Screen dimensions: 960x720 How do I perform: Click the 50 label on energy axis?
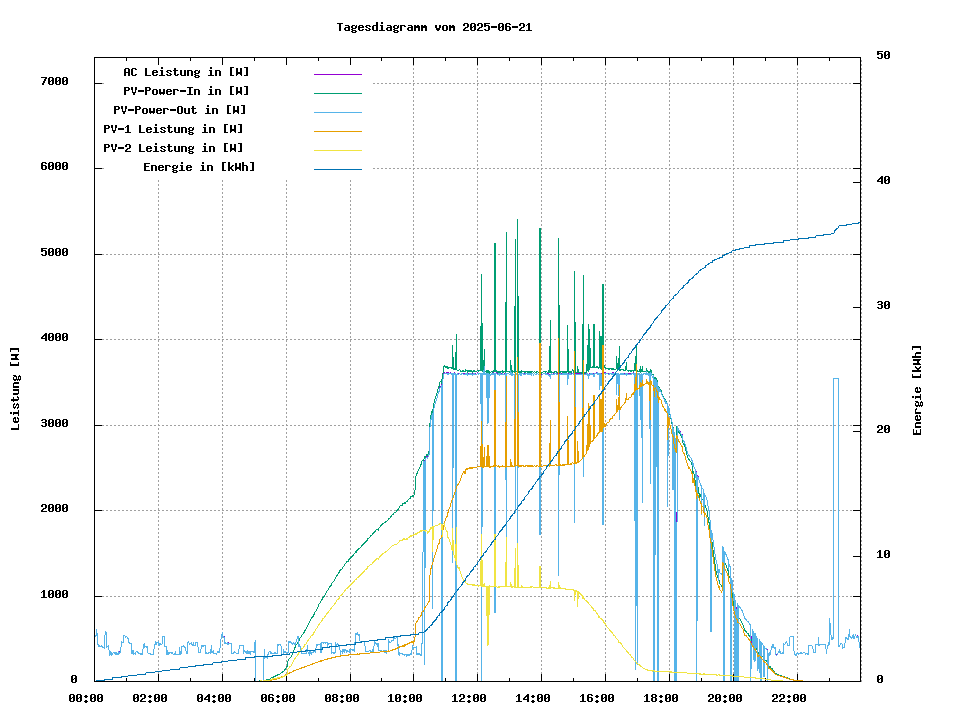click(883, 55)
